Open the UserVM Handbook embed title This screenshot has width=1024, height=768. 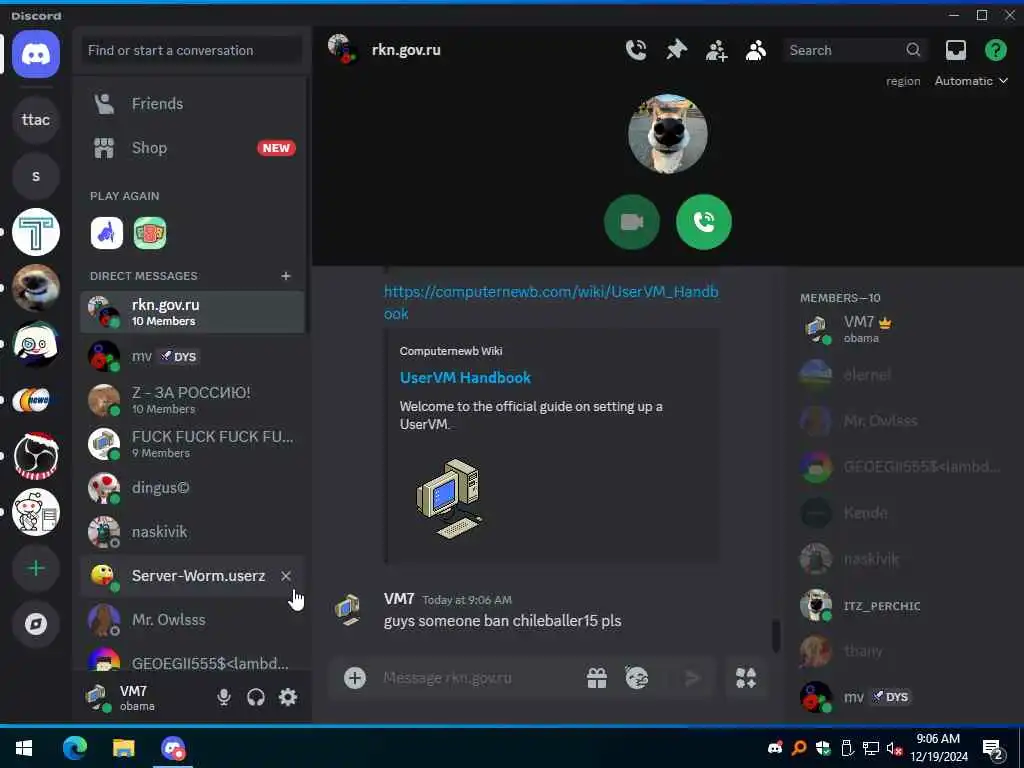pyautogui.click(x=465, y=377)
